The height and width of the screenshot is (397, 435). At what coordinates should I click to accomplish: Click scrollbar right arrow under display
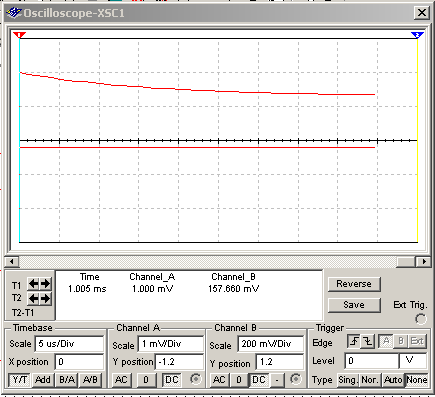click(x=423, y=262)
